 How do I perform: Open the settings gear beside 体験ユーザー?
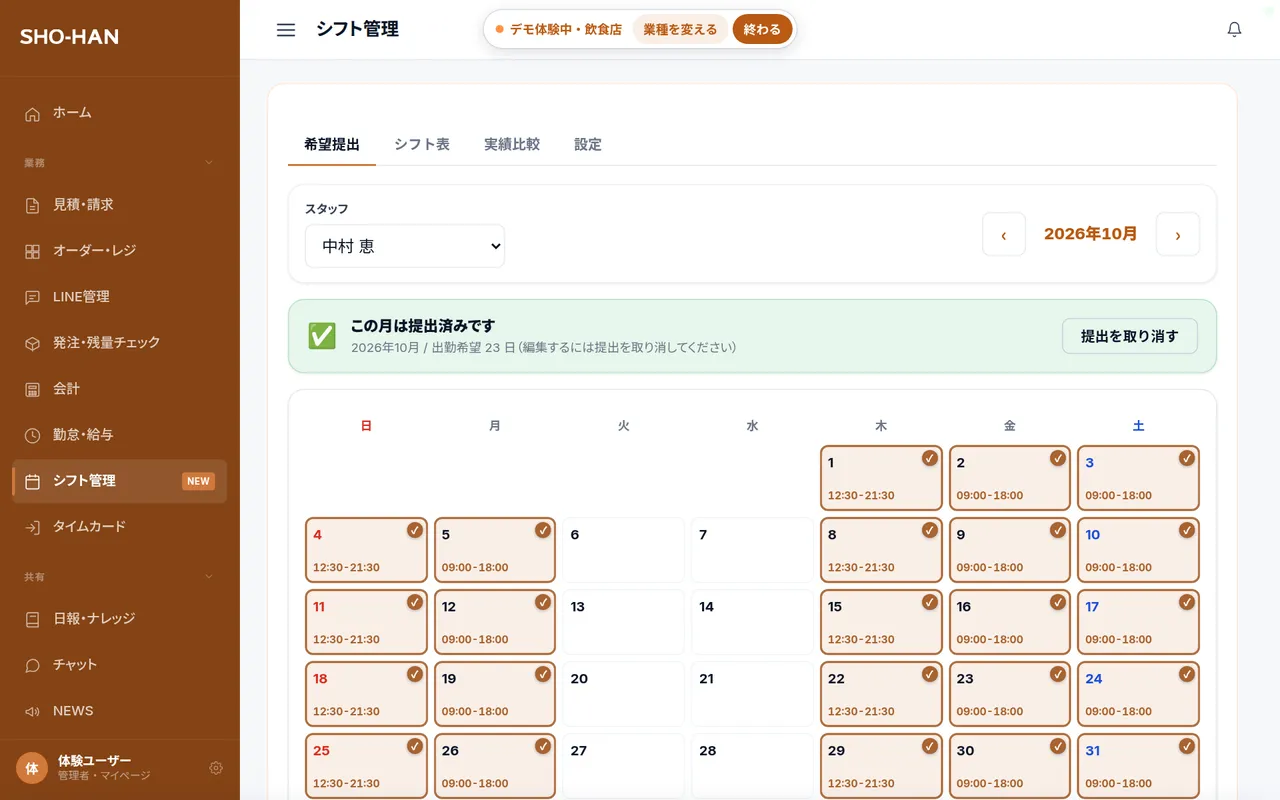(216, 768)
